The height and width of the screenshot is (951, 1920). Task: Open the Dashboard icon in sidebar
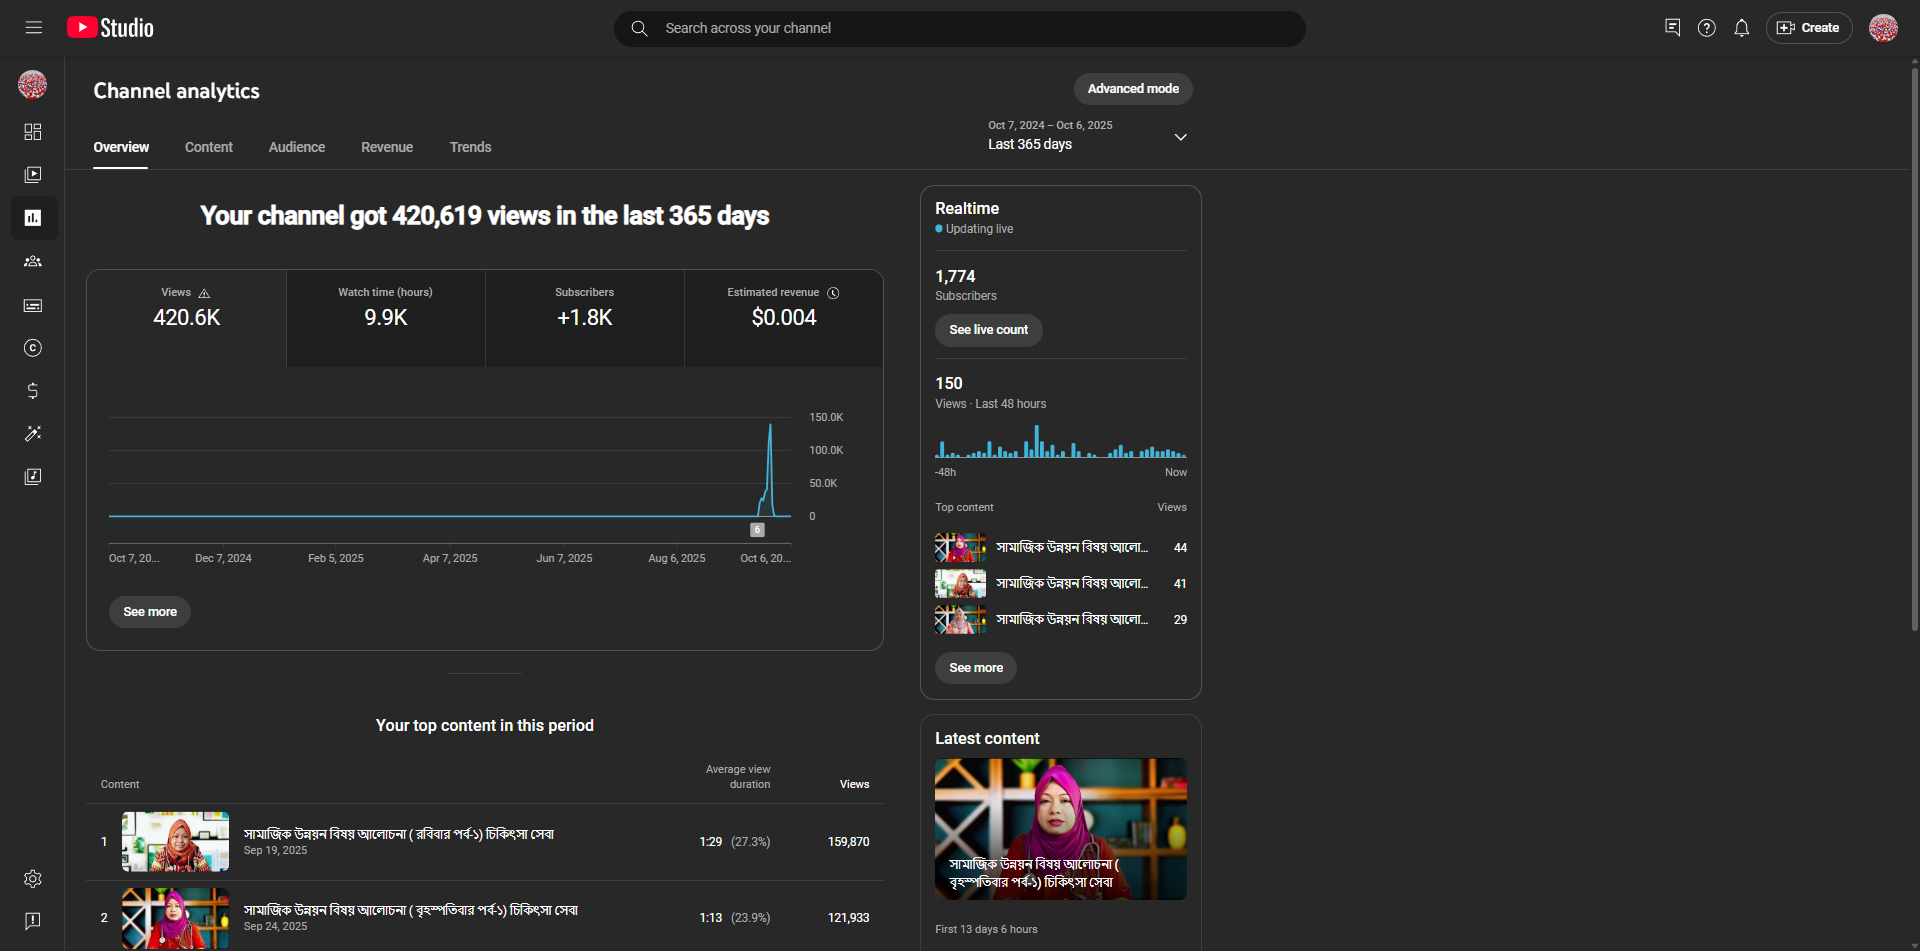click(33, 132)
